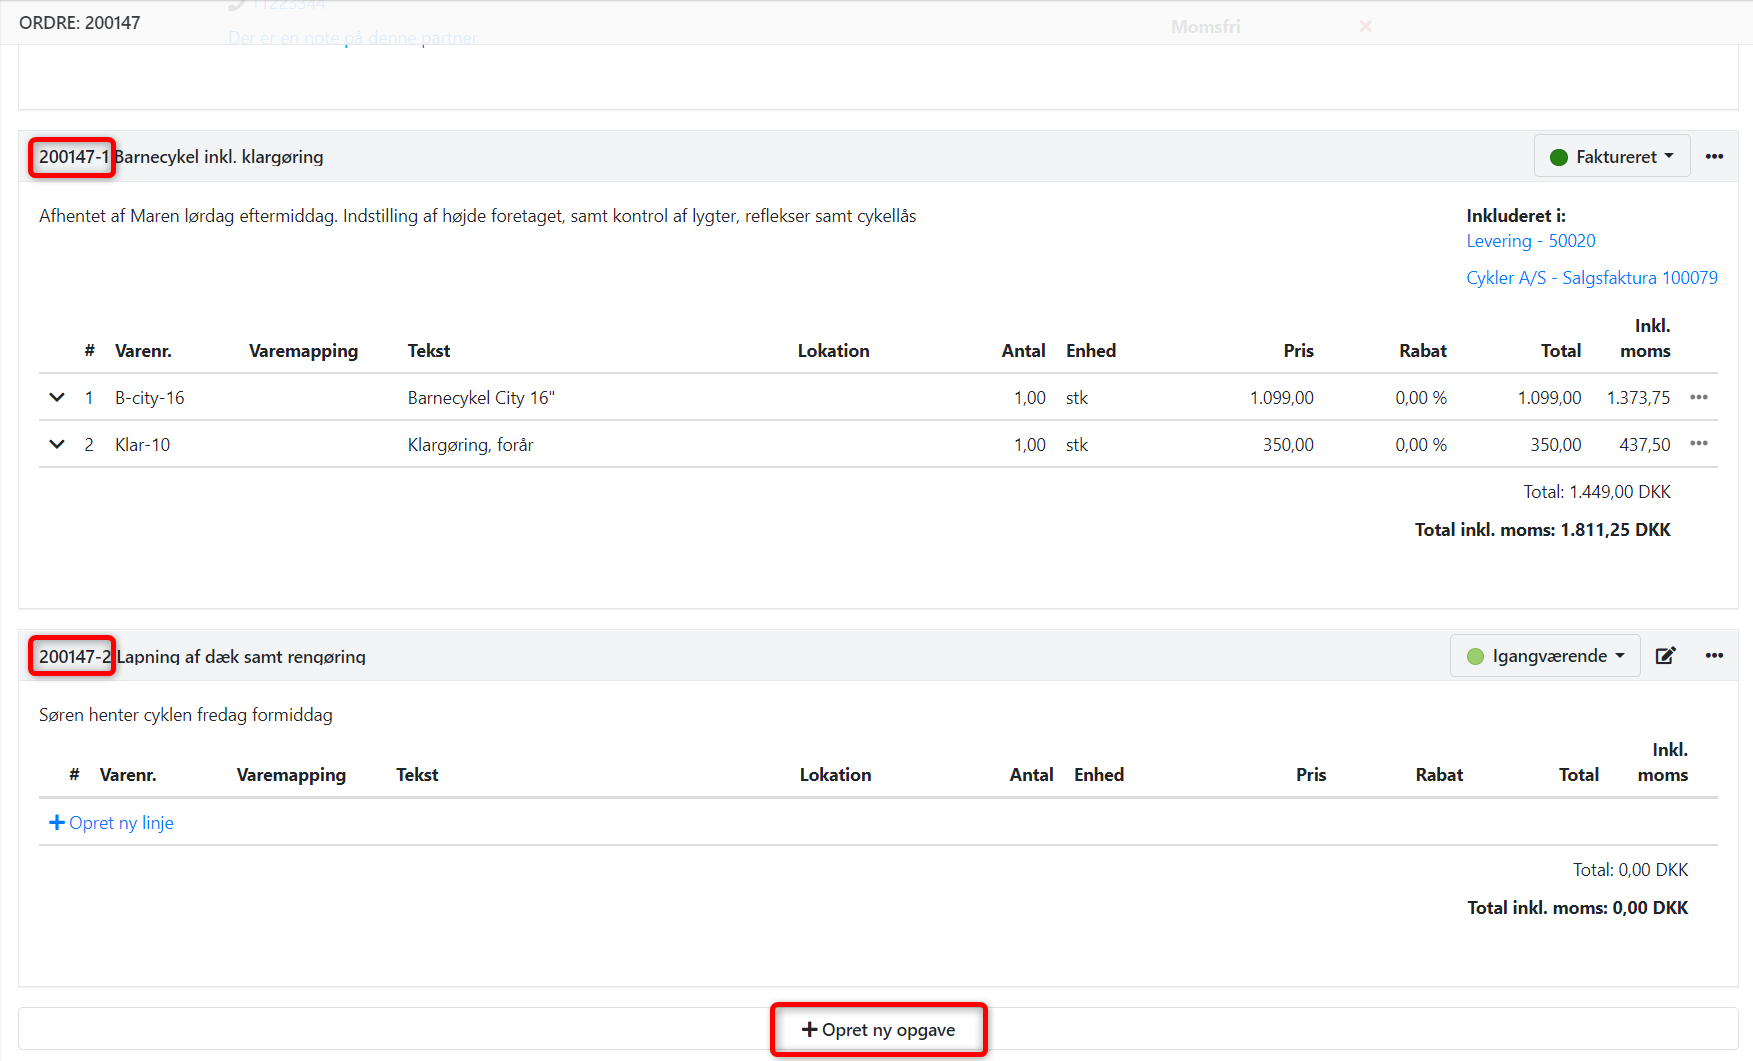Open the options menu for task 200147-1
The height and width of the screenshot is (1061, 1753).
point(1714,156)
